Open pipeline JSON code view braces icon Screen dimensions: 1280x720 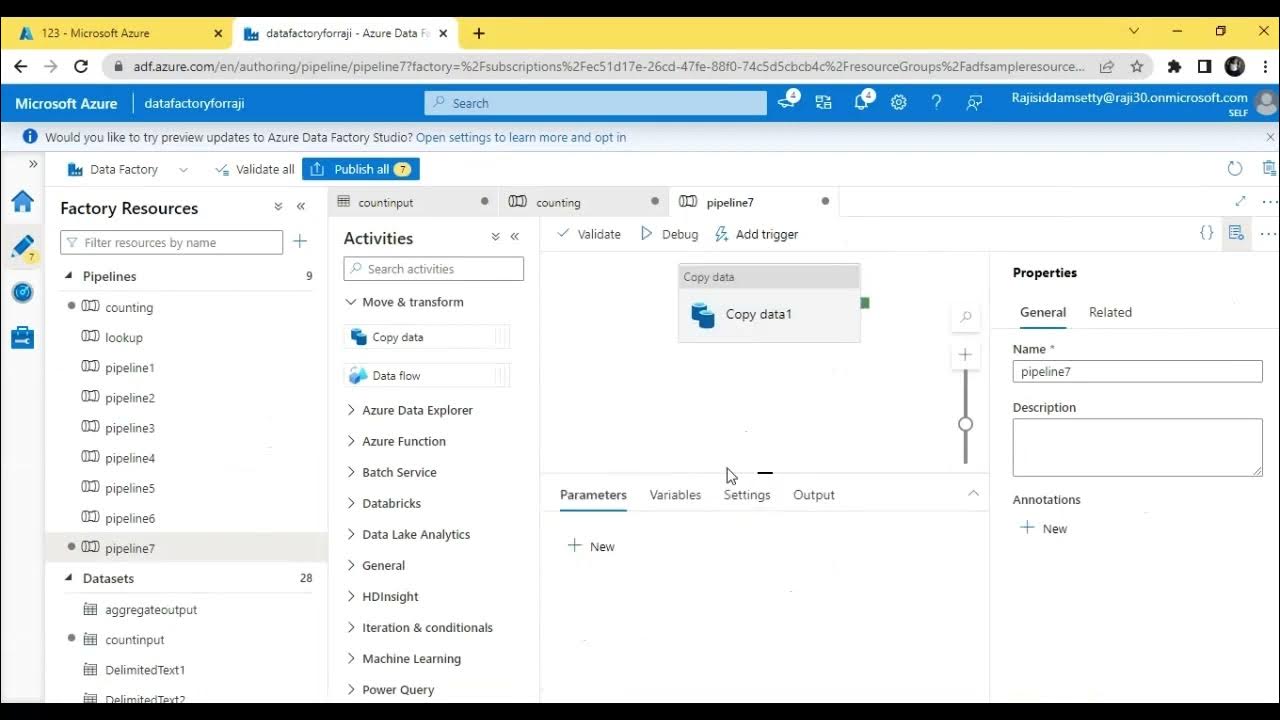1207,233
